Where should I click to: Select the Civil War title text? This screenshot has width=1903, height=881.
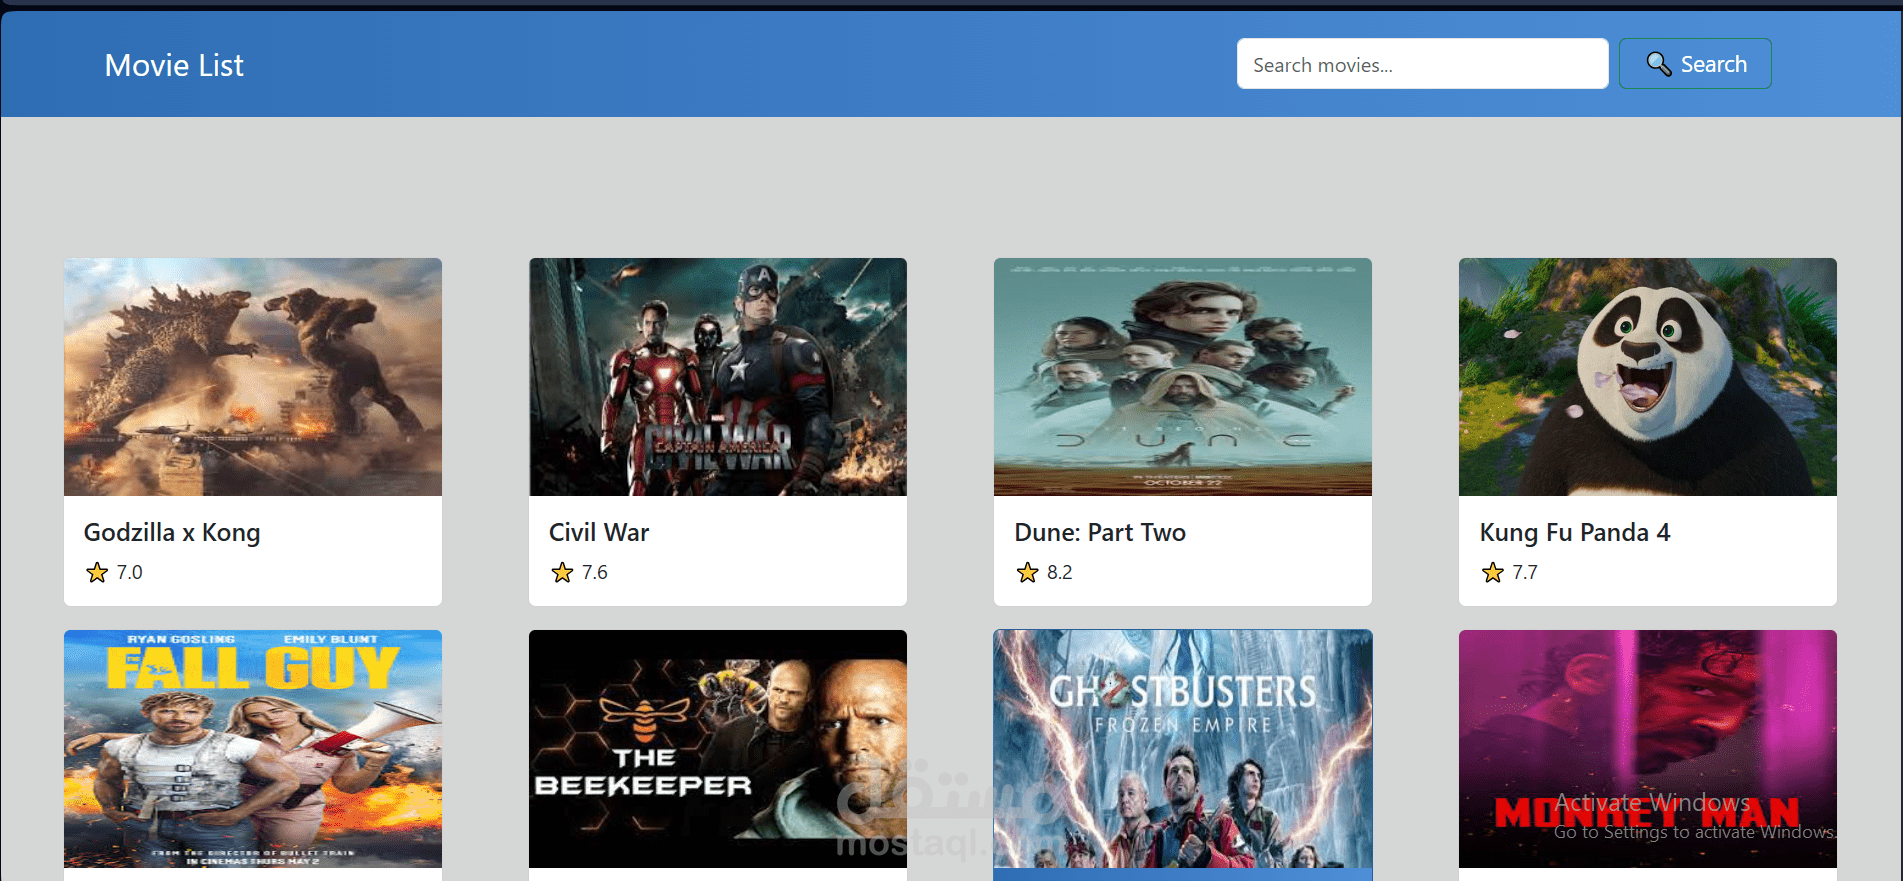599,532
